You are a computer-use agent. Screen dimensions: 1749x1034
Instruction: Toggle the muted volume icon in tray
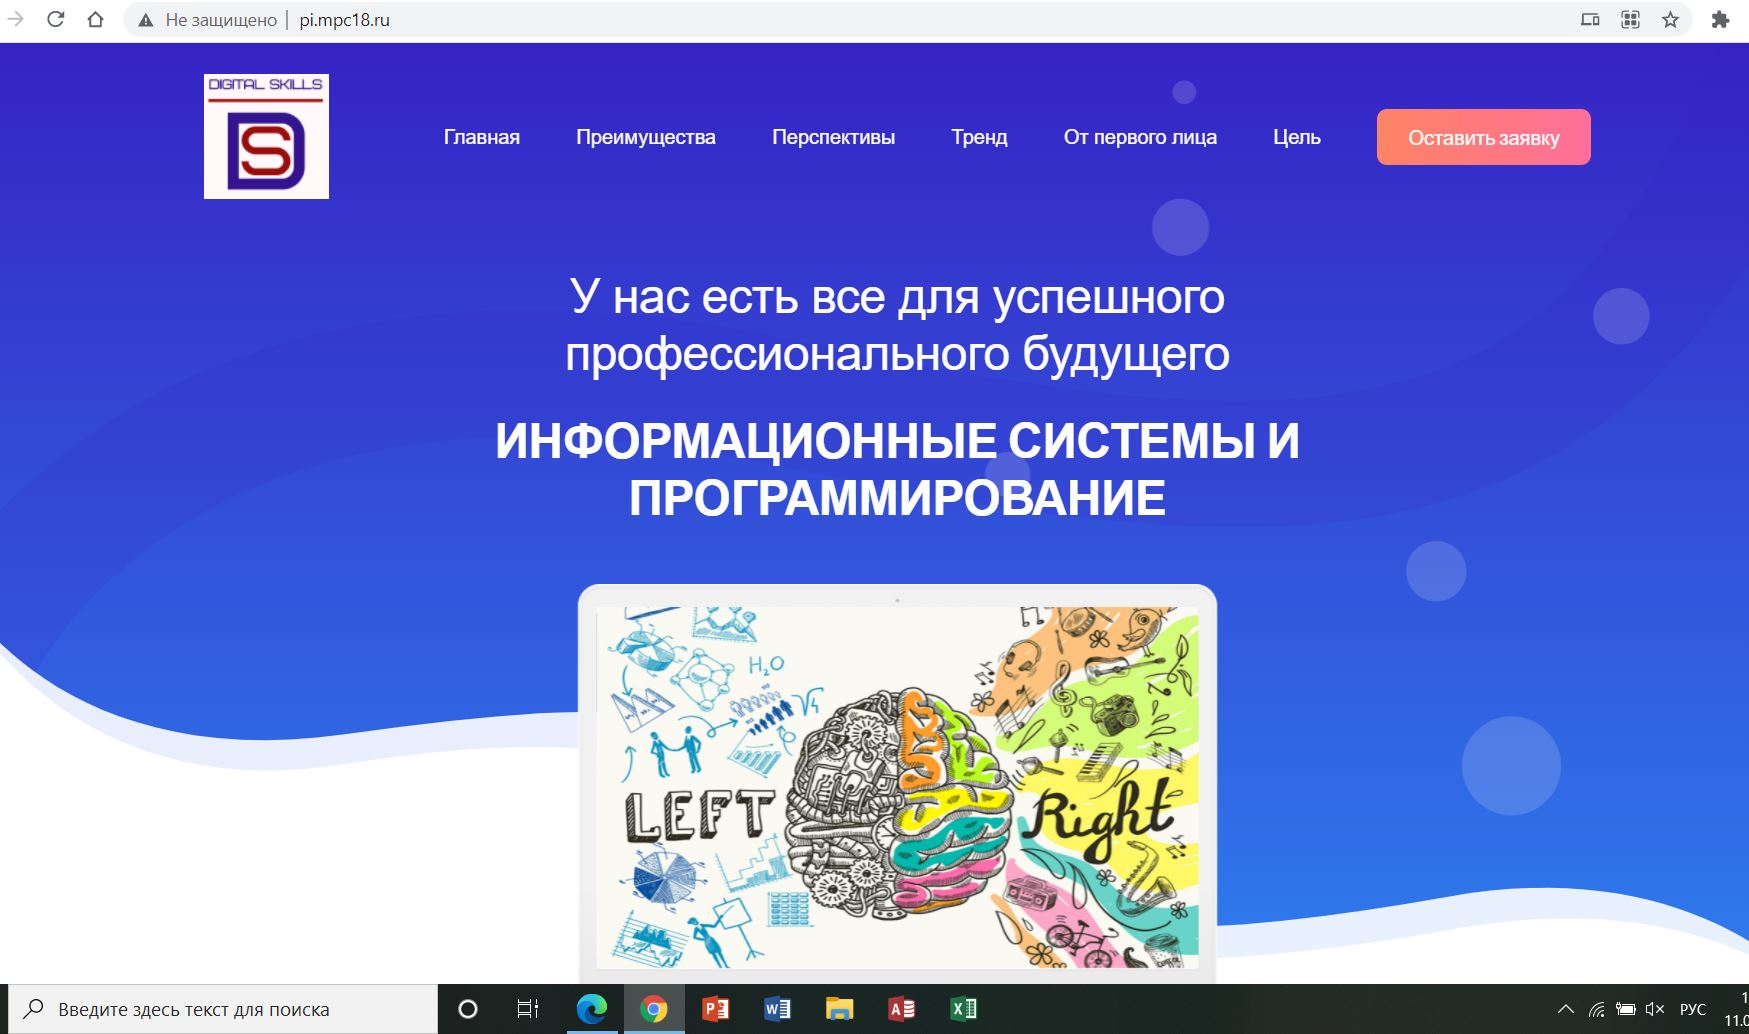tap(1654, 1009)
